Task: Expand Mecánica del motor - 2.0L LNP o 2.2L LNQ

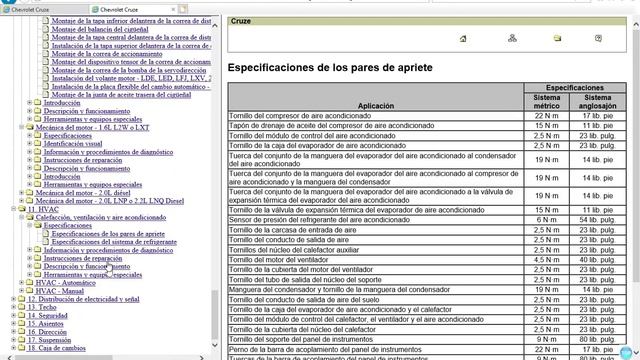Action: [x=21, y=200]
